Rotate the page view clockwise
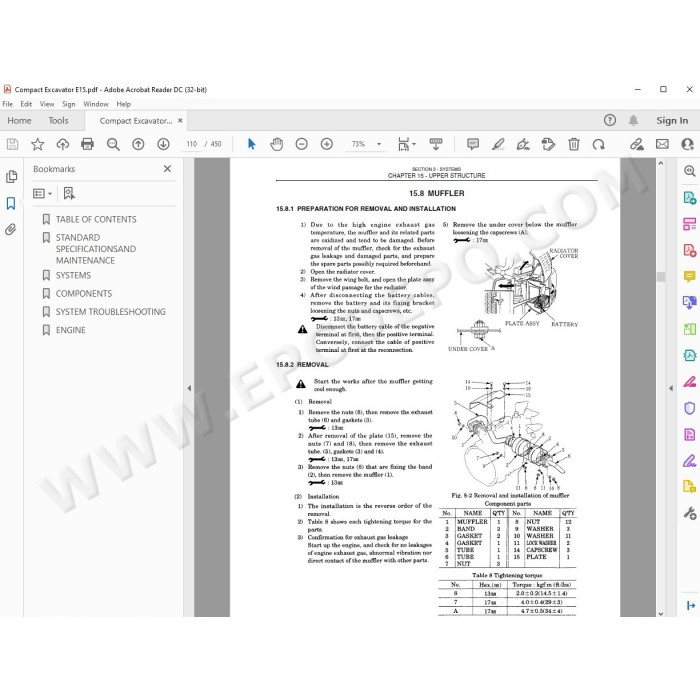Image resolution: width=700 pixels, height=700 pixels. pyautogui.click(x=599, y=144)
